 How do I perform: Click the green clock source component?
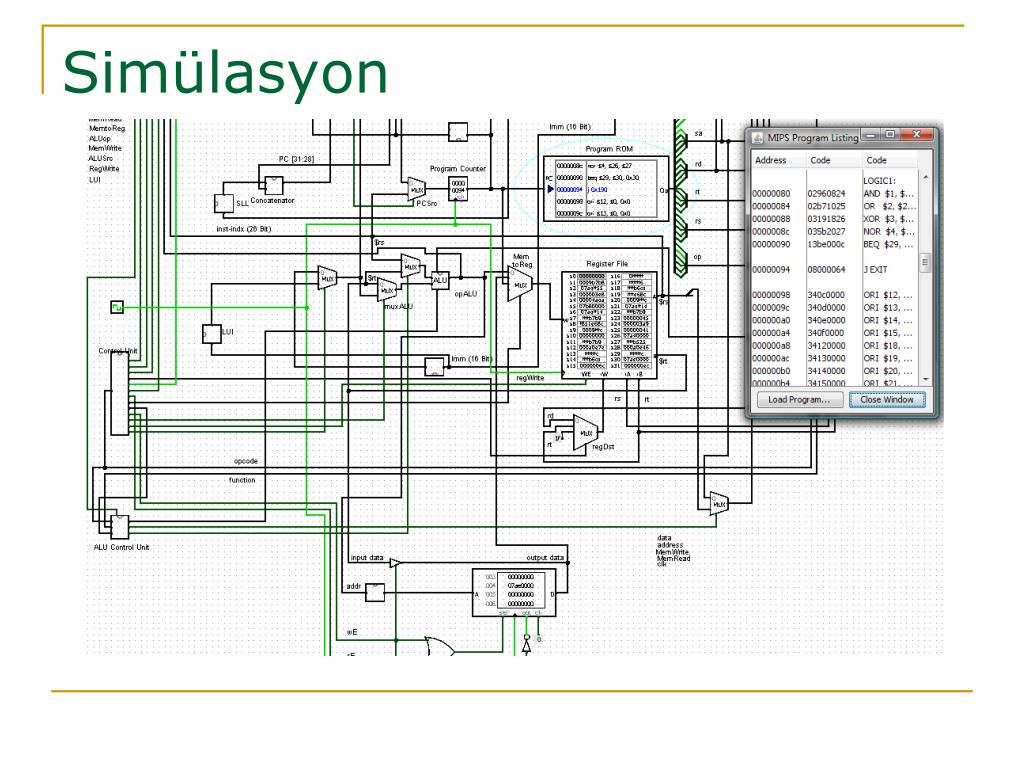pos(117,307)
